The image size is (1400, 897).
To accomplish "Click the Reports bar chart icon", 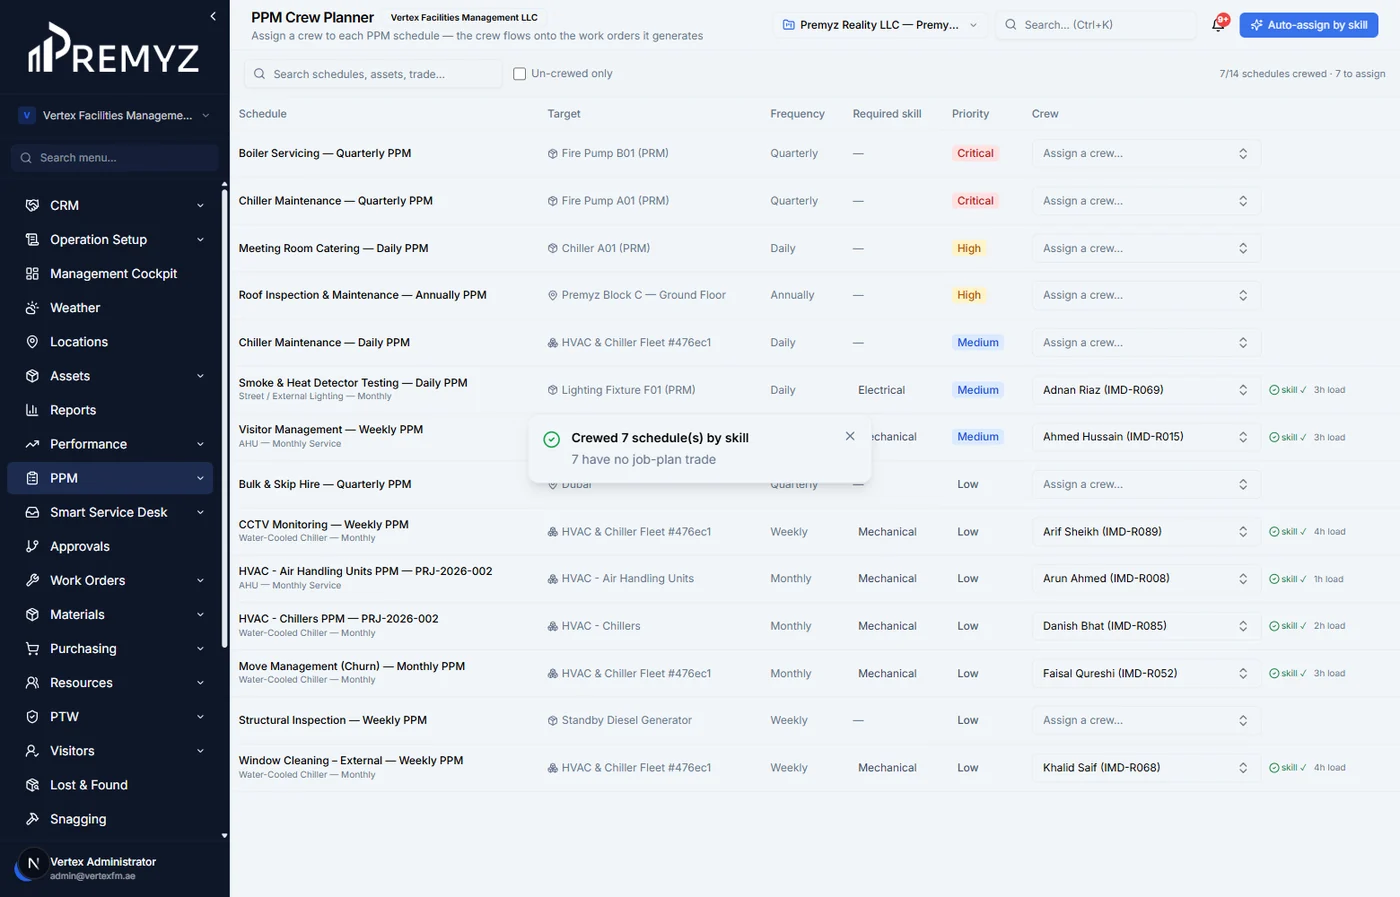I will (32, 409).
